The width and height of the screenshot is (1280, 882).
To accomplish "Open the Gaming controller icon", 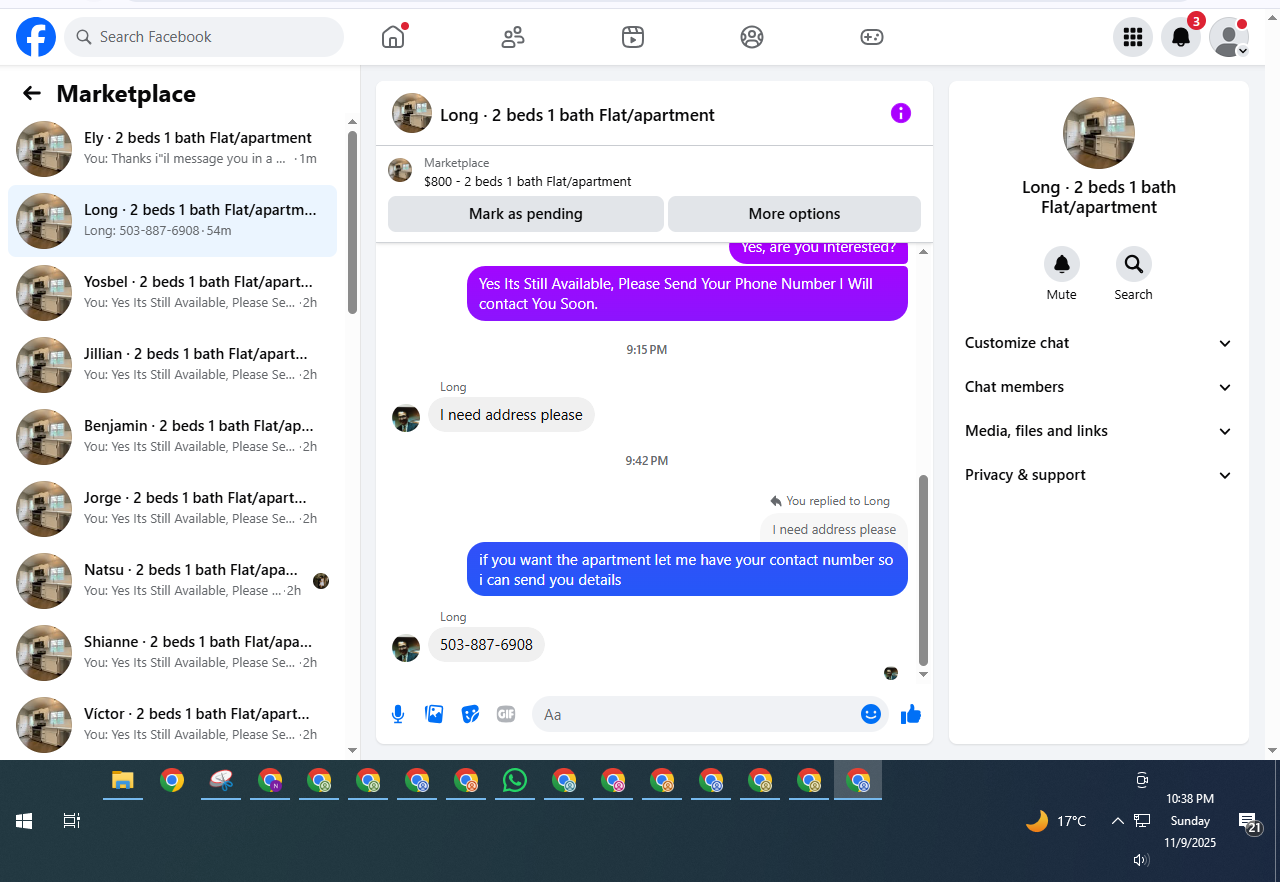I will [x=872, y=37].
